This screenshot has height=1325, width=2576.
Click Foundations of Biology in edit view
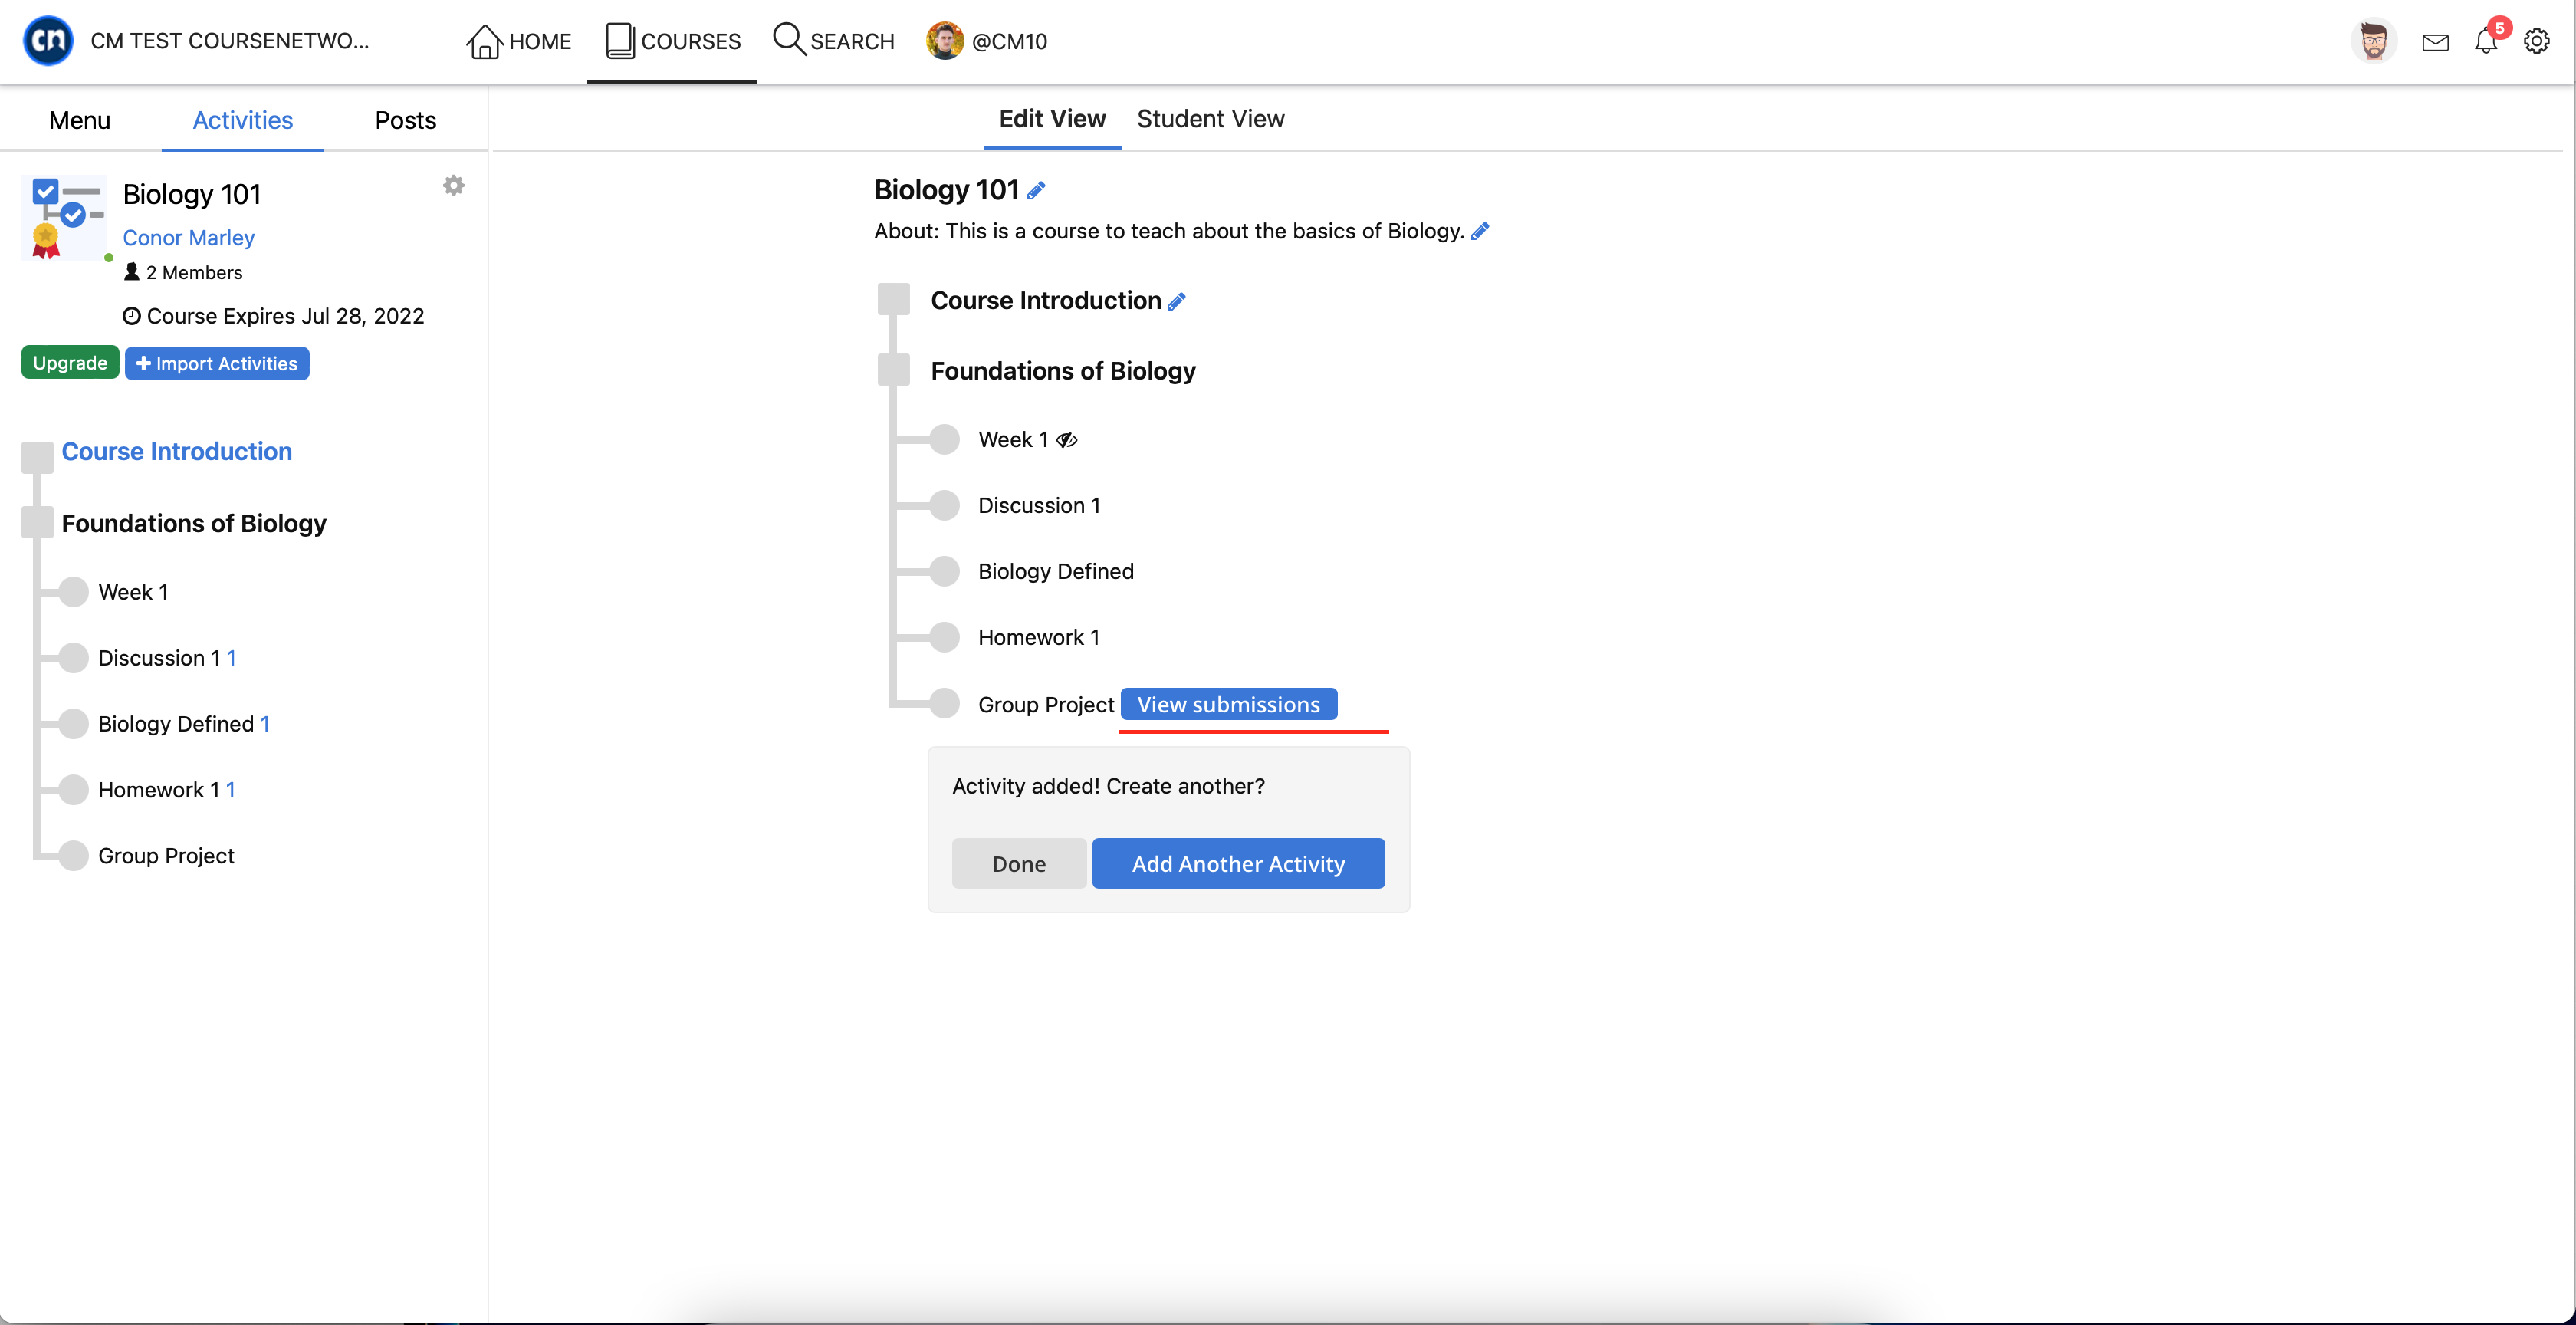click(1063, 371)
